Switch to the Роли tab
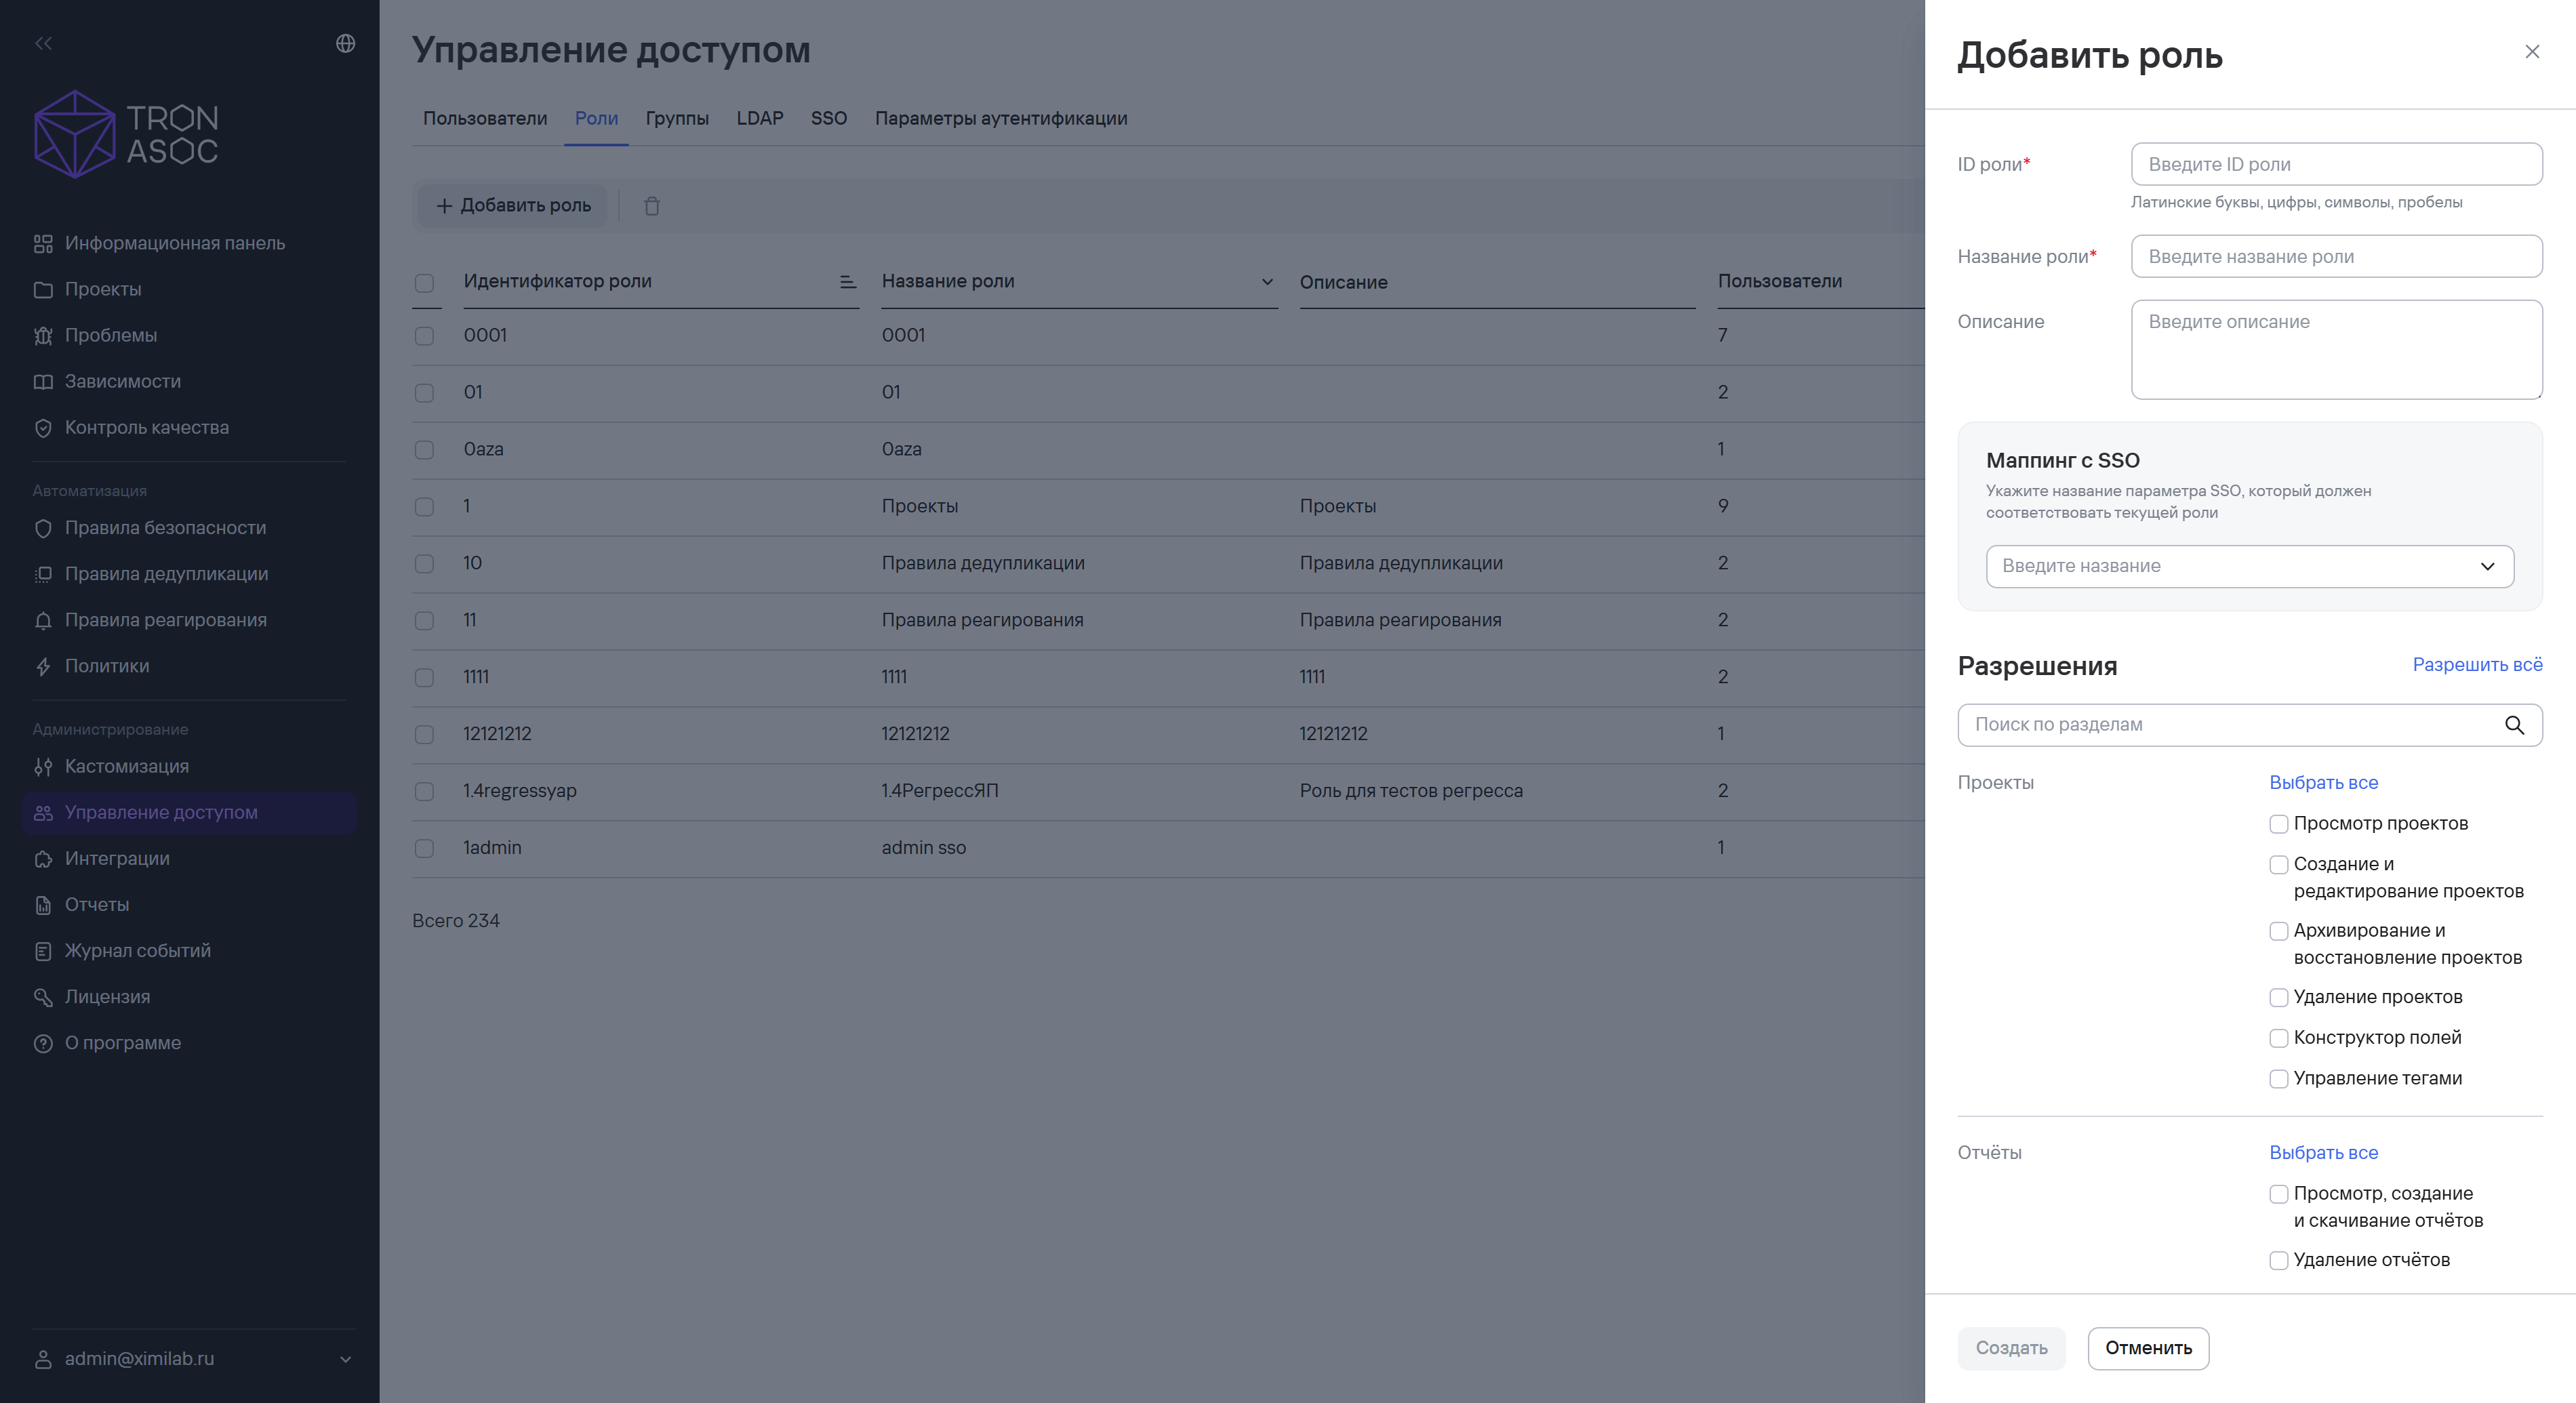Viewport: 2576px width, 1403px height. pos(596,118)
